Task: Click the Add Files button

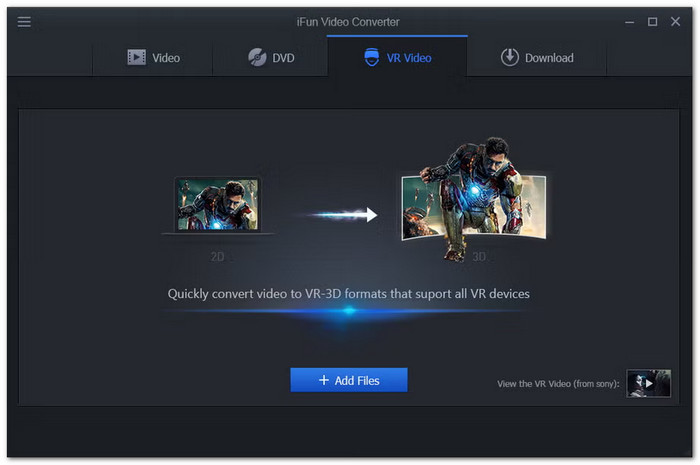Action: point(349,380)
